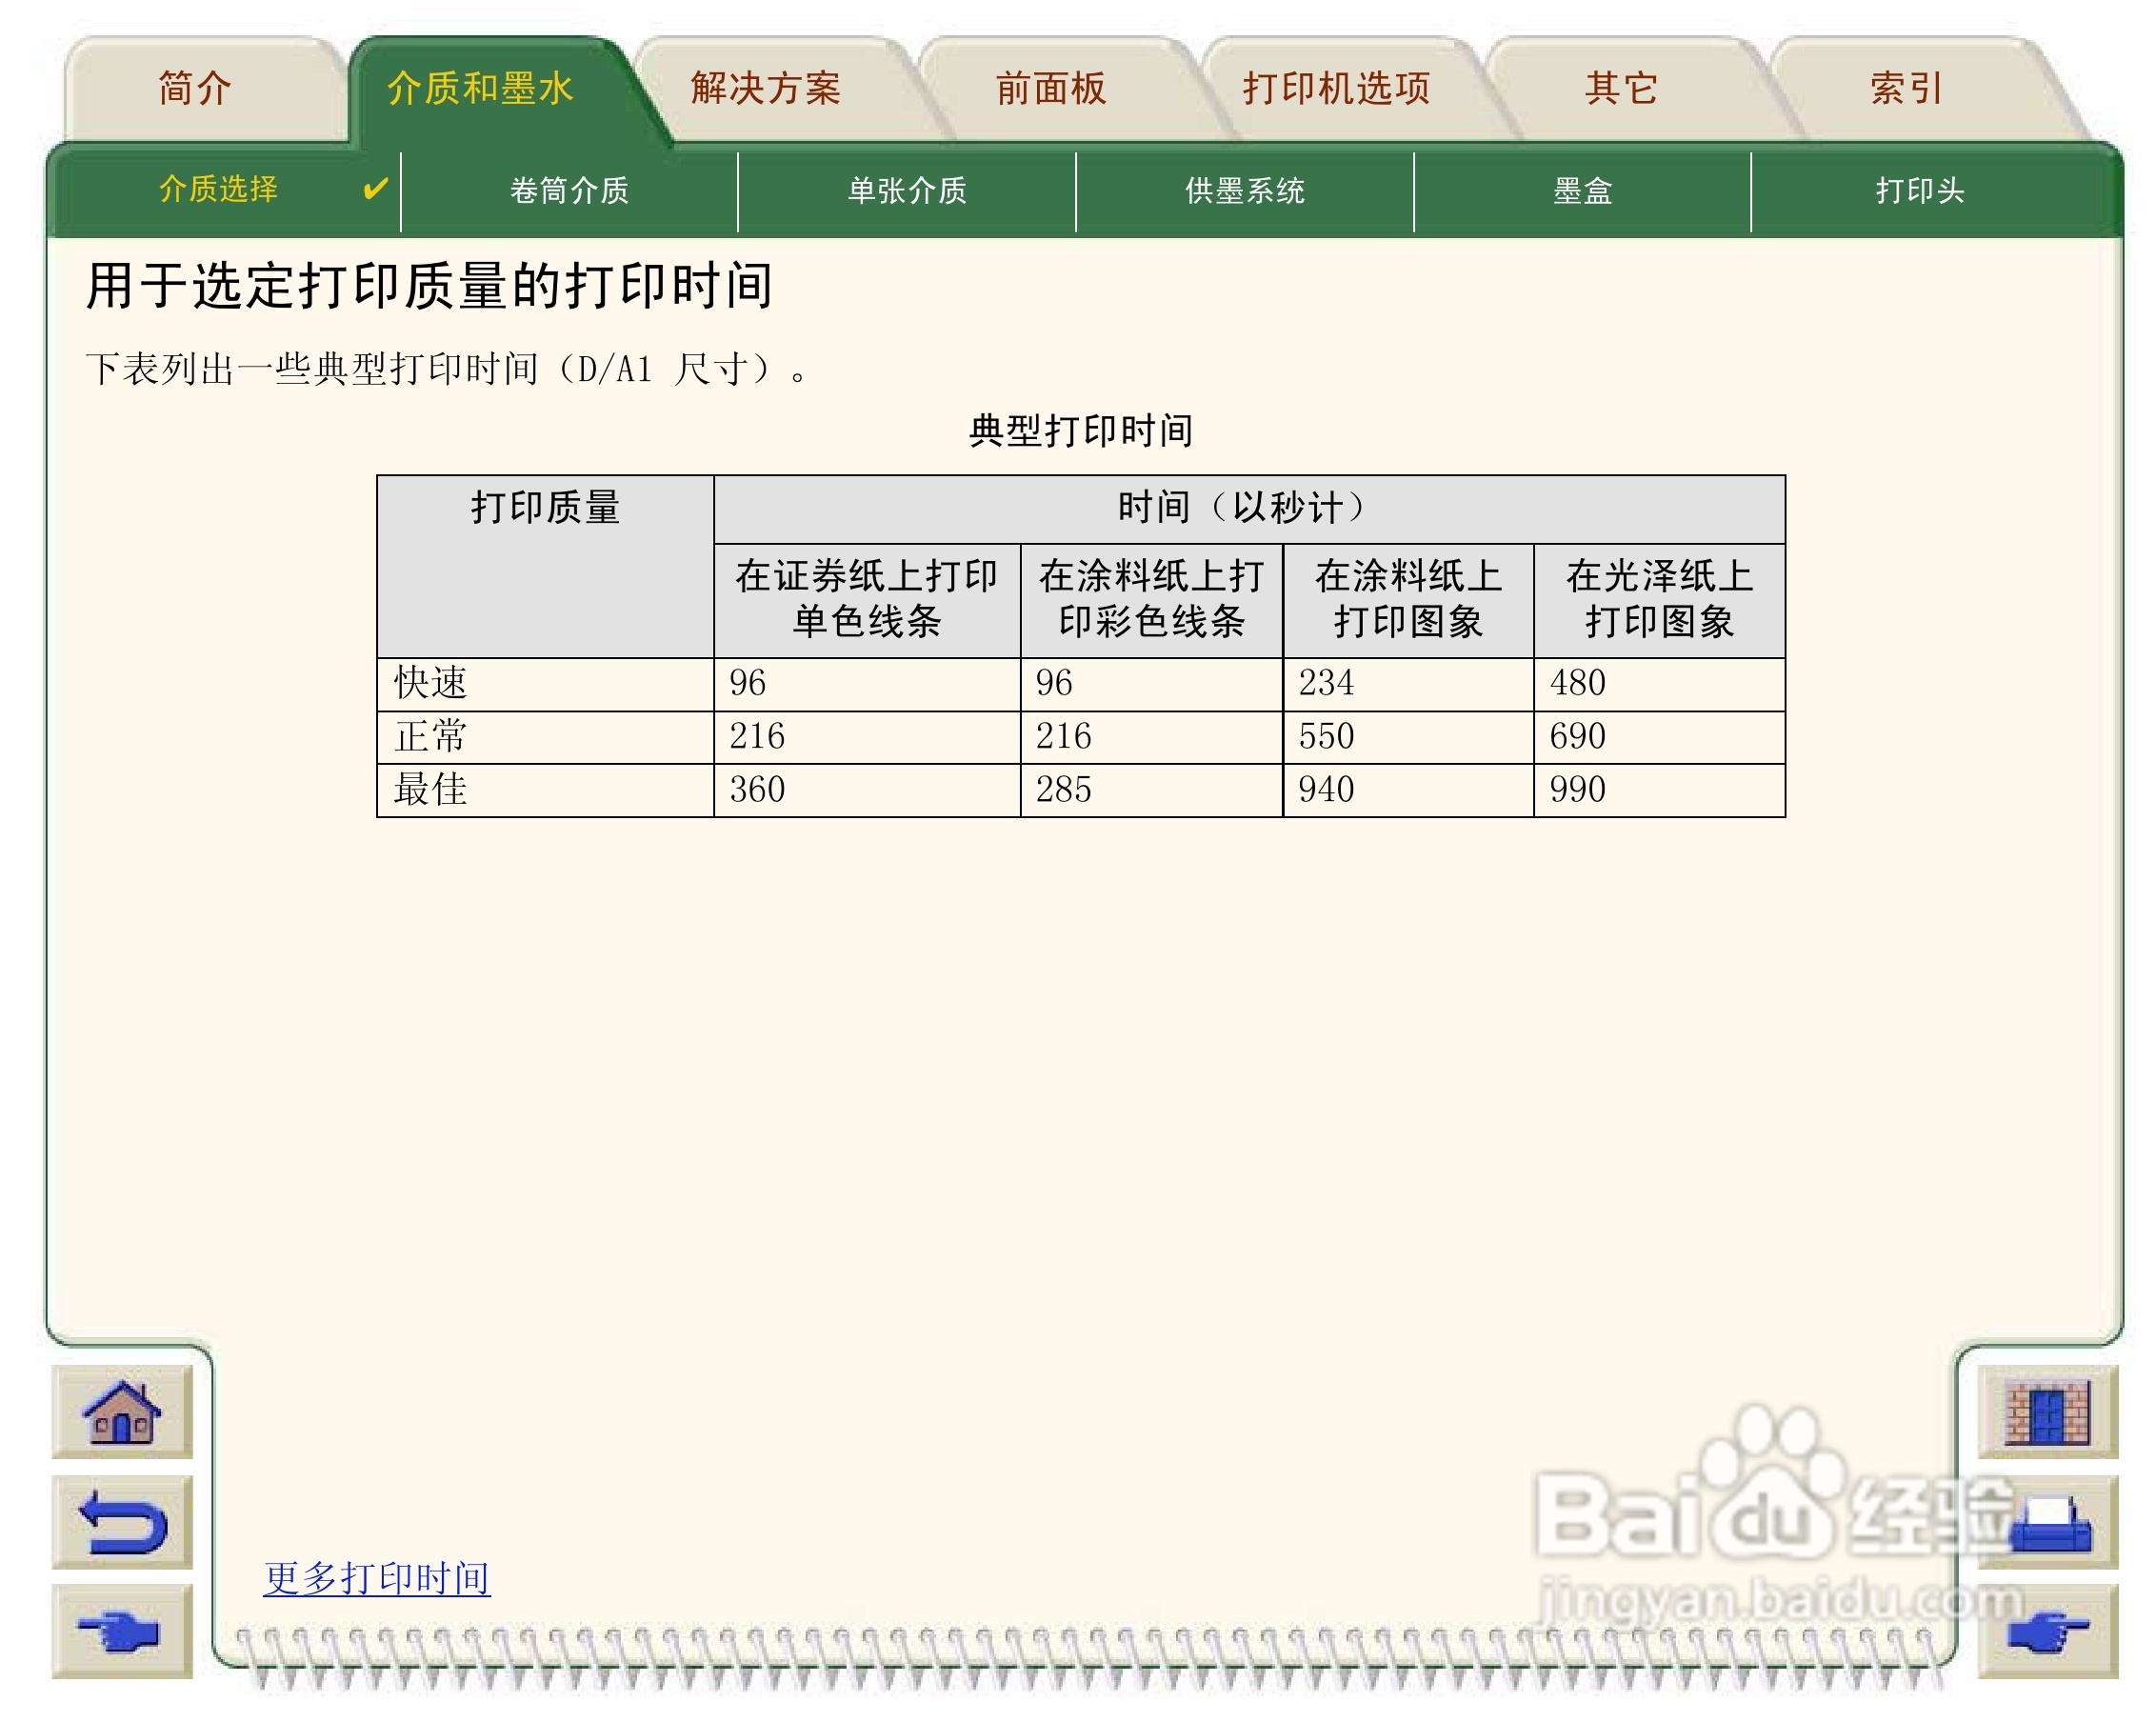Click the printer icon

2050,1524
